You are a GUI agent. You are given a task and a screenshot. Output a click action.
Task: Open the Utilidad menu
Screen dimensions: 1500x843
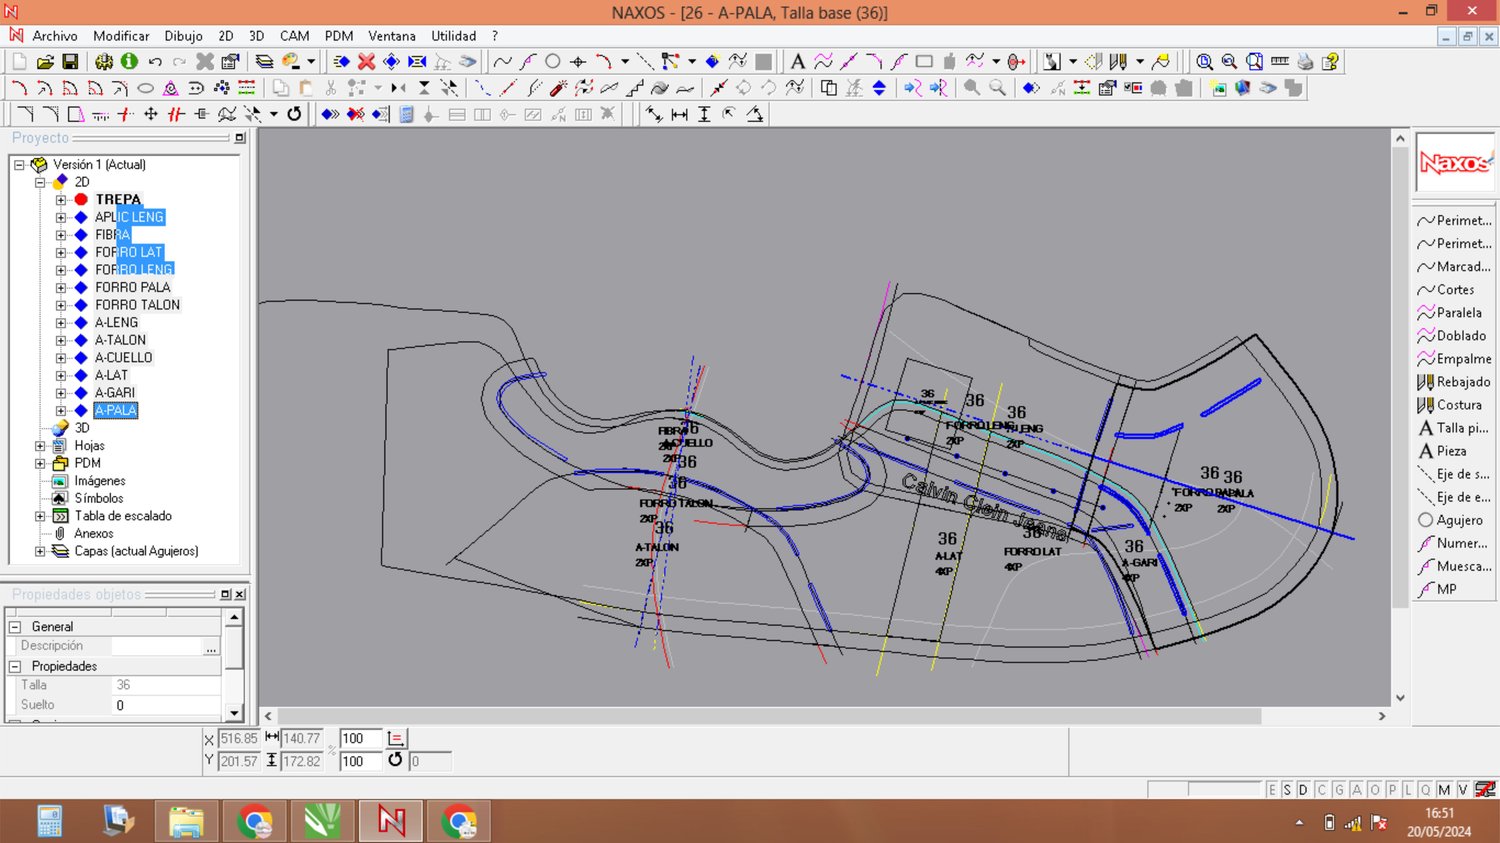coord(453,36)
